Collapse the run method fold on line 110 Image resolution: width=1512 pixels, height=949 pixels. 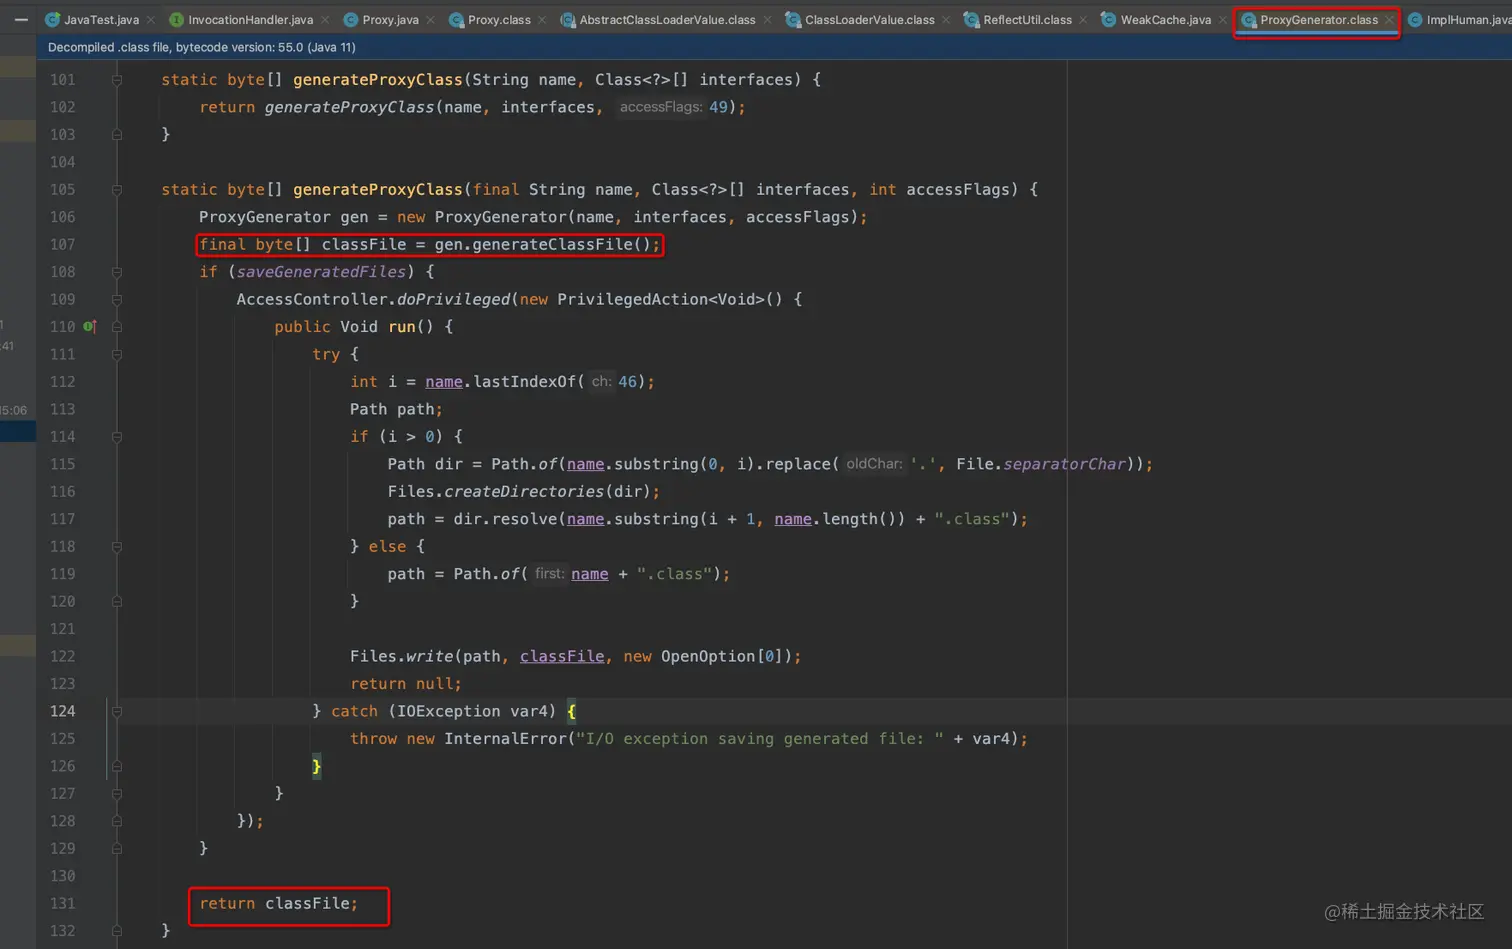117,326
